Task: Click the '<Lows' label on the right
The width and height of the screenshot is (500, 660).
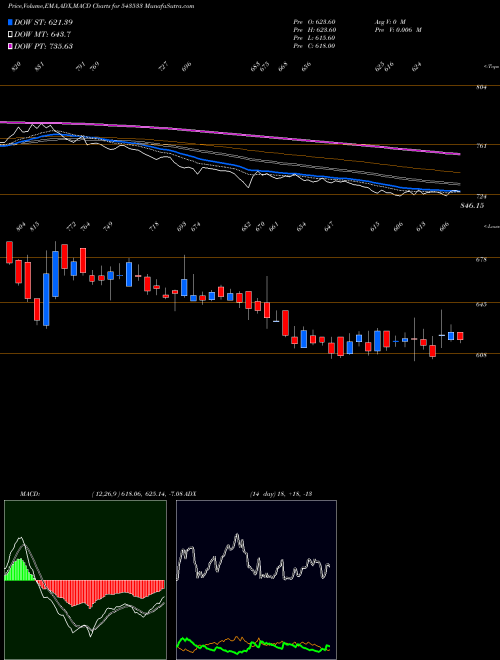Action: (x=490, y=227)
